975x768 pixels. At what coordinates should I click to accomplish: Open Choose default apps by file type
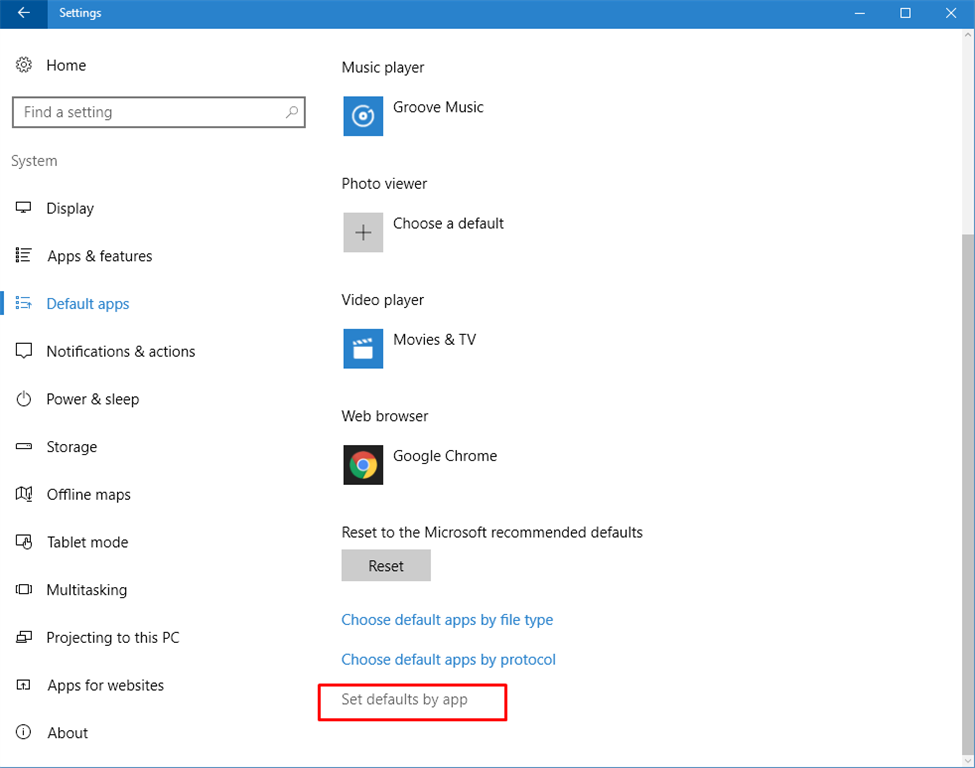click(x=447, y=620)
